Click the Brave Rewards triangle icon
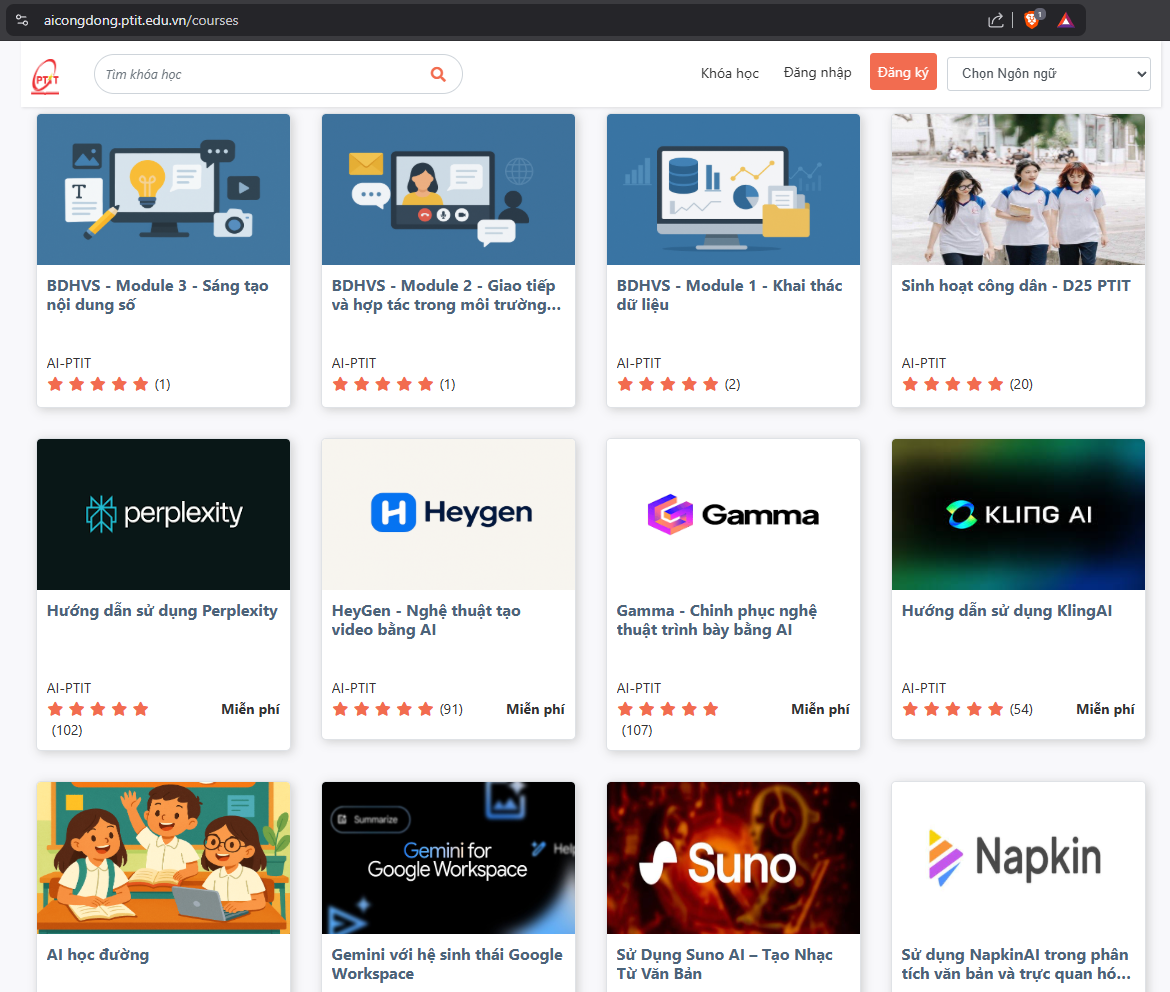Image resolution: width=1170 pixels, height=992 pixels. (1066, 20)
